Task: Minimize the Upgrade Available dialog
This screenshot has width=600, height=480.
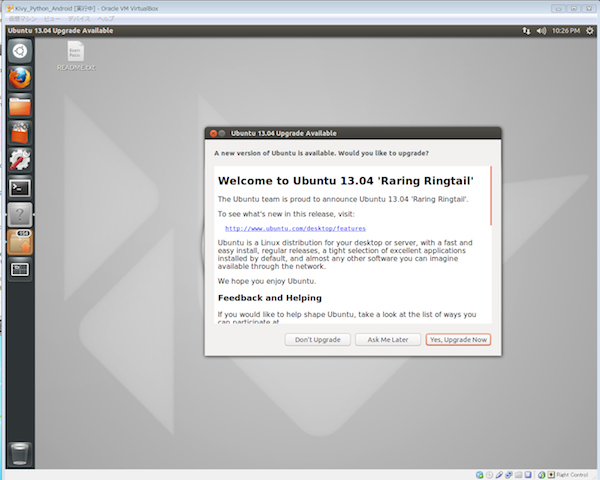Action: point(222,133)
